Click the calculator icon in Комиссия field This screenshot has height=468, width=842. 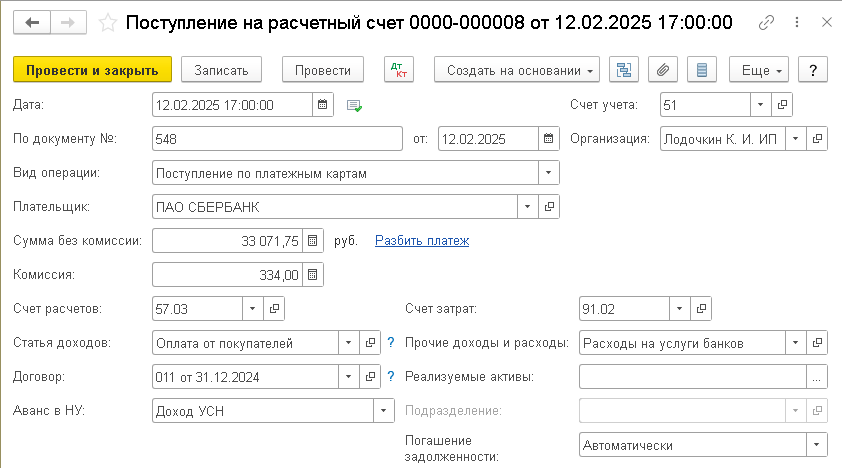(x=313, y=275)
